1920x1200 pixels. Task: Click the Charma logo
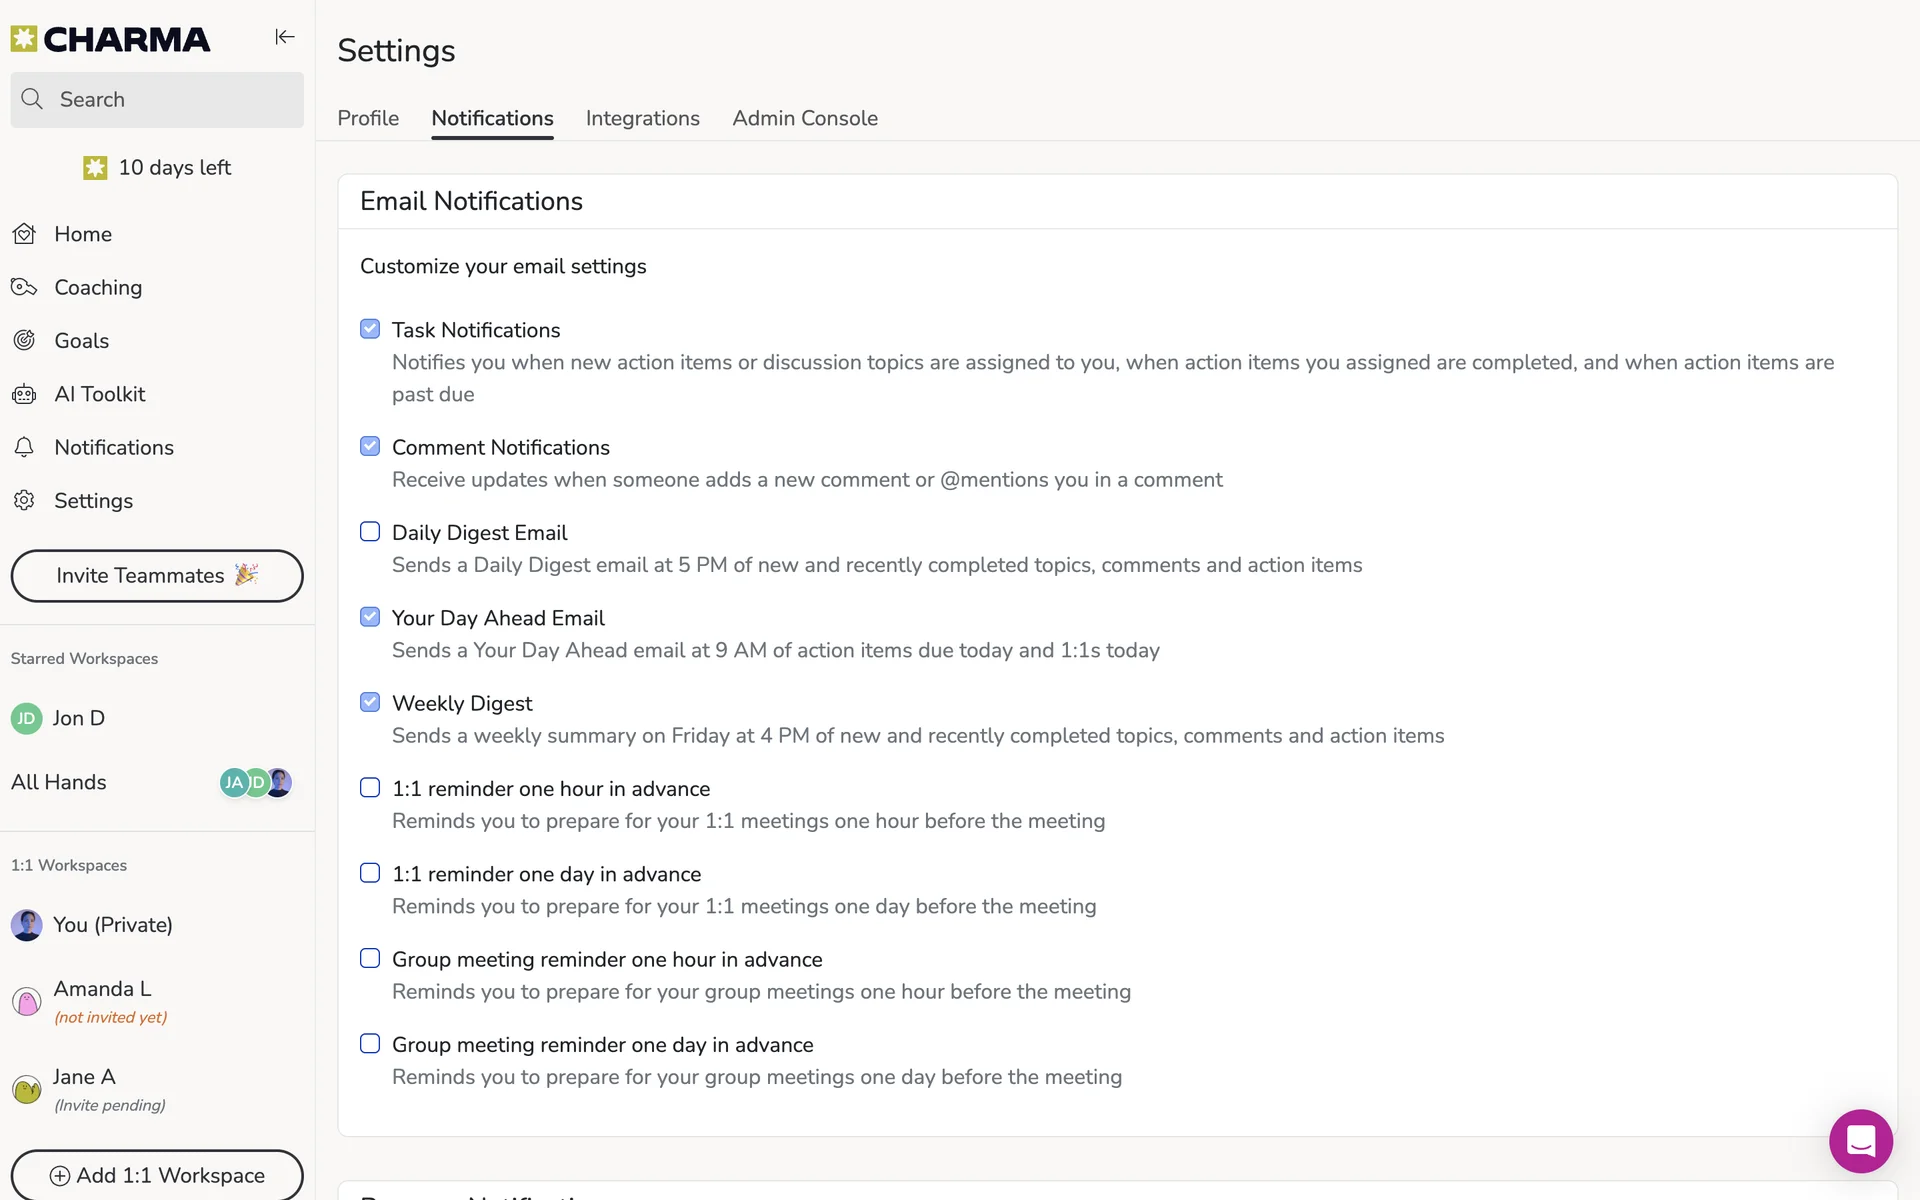(110, 39)
